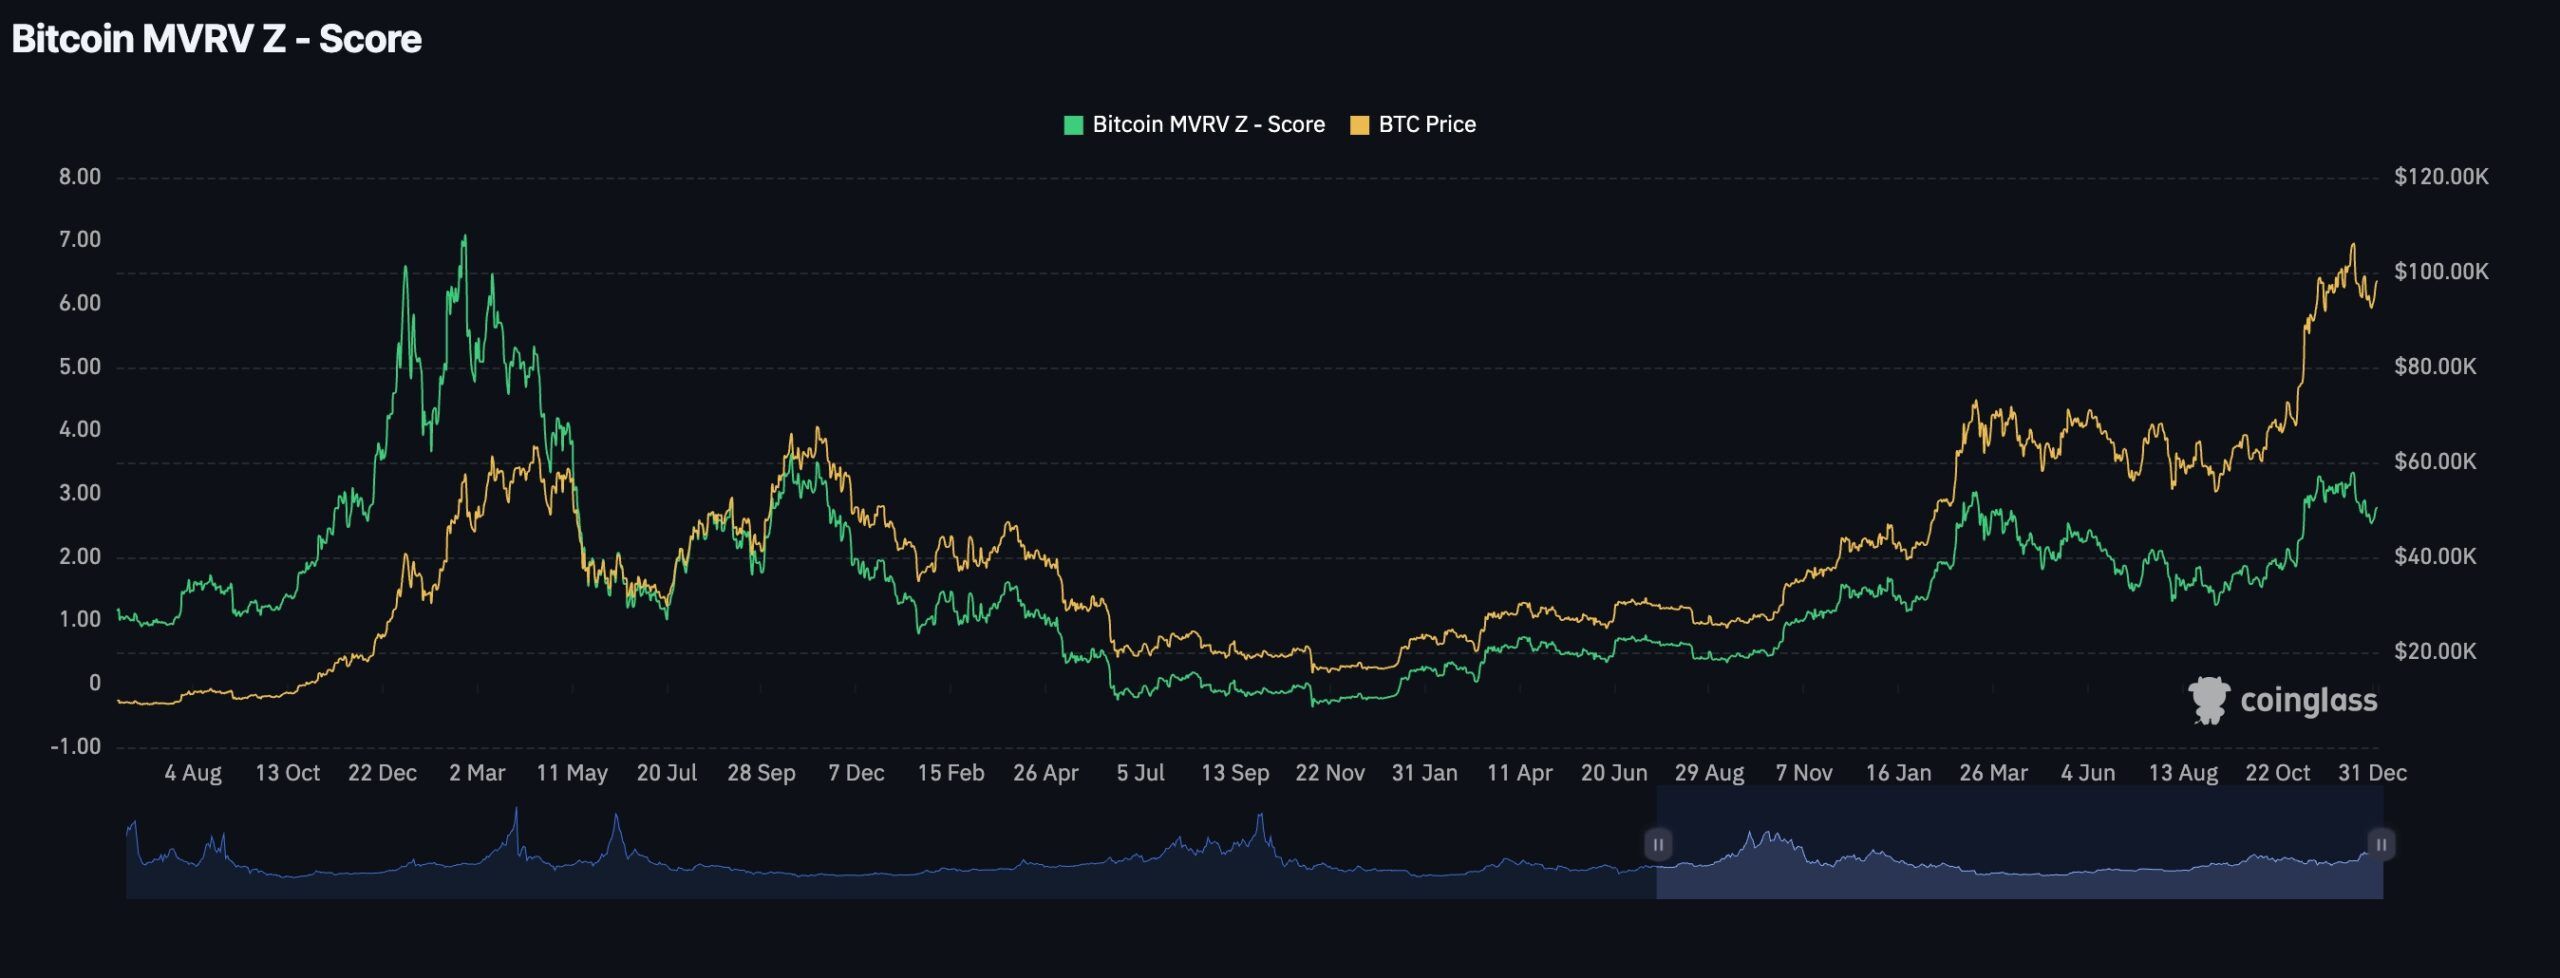
Task: Click the 2.00 left axis label
Action: (x=80, y=557)
